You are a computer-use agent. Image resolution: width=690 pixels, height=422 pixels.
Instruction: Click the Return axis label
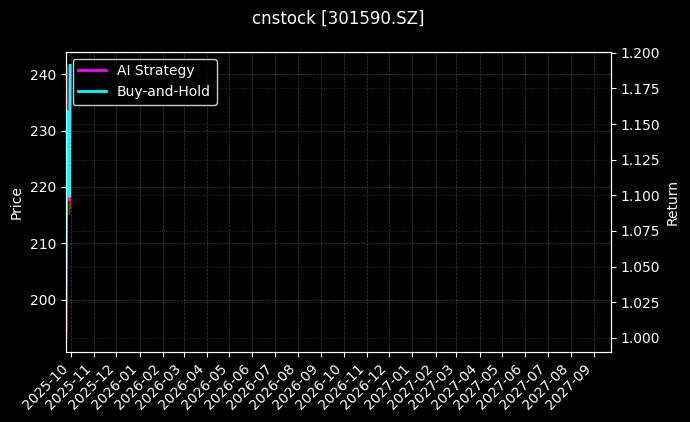(673, 203)
